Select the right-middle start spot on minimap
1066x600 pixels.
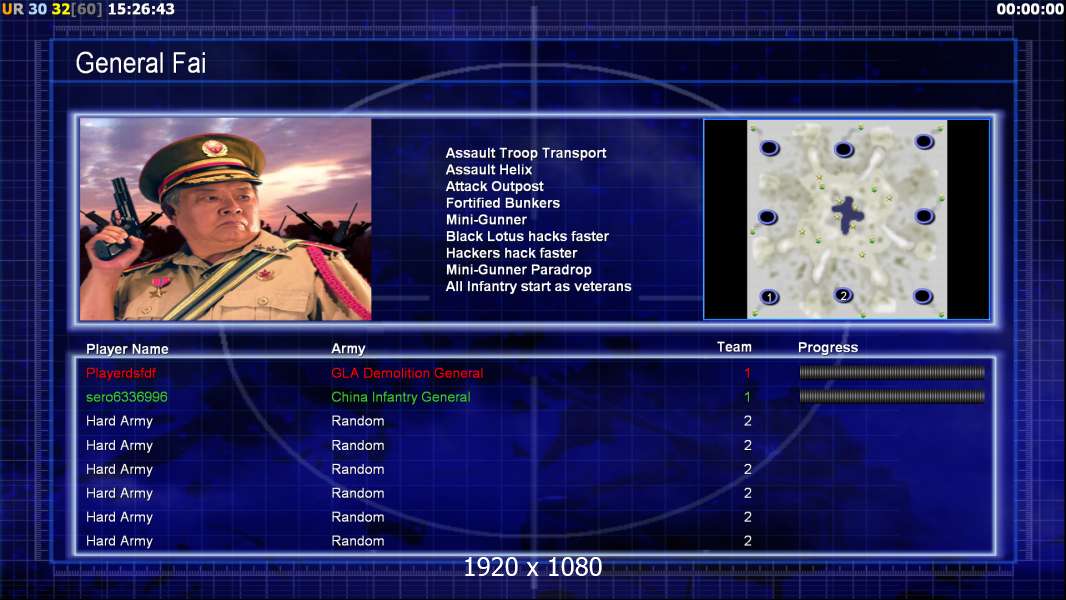click(924, 217)
